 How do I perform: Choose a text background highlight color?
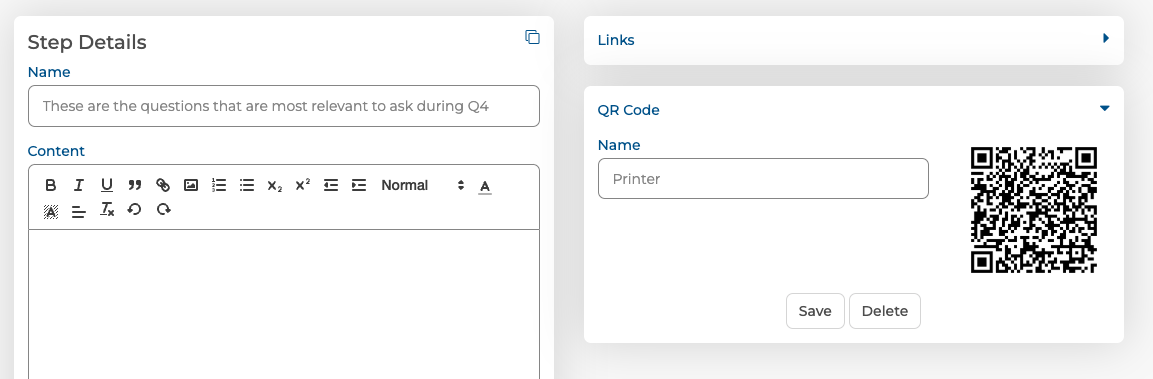coord(51,211)
